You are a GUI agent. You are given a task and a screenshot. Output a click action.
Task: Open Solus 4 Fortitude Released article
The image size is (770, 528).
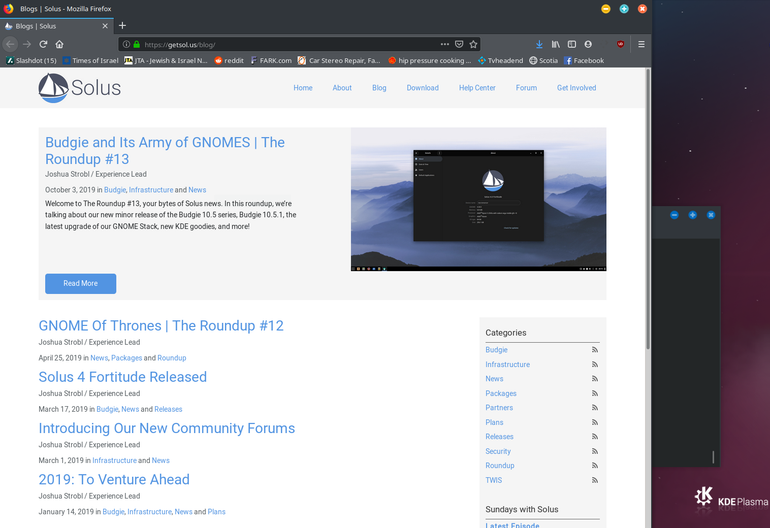coord(123,377)
